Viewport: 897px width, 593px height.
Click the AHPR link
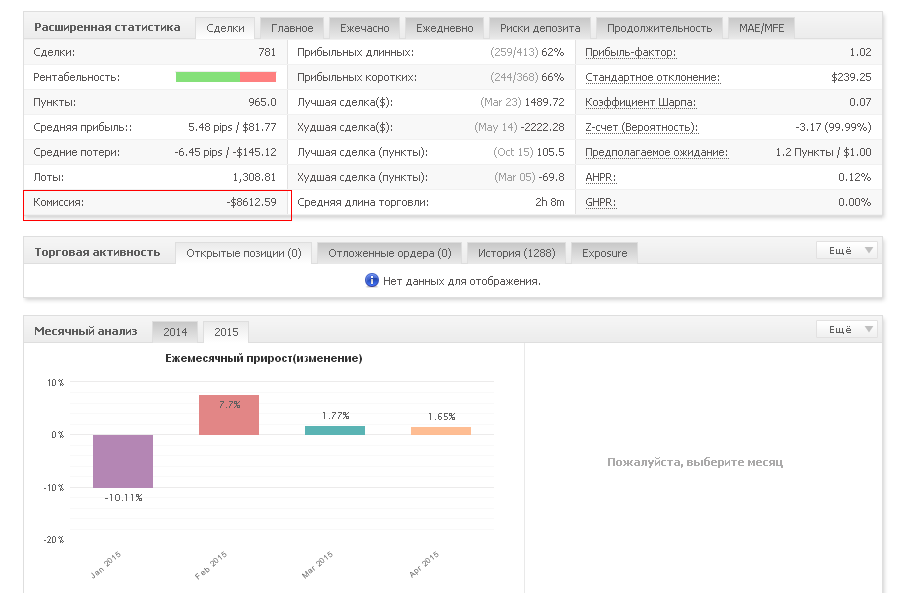click(601, 177)
